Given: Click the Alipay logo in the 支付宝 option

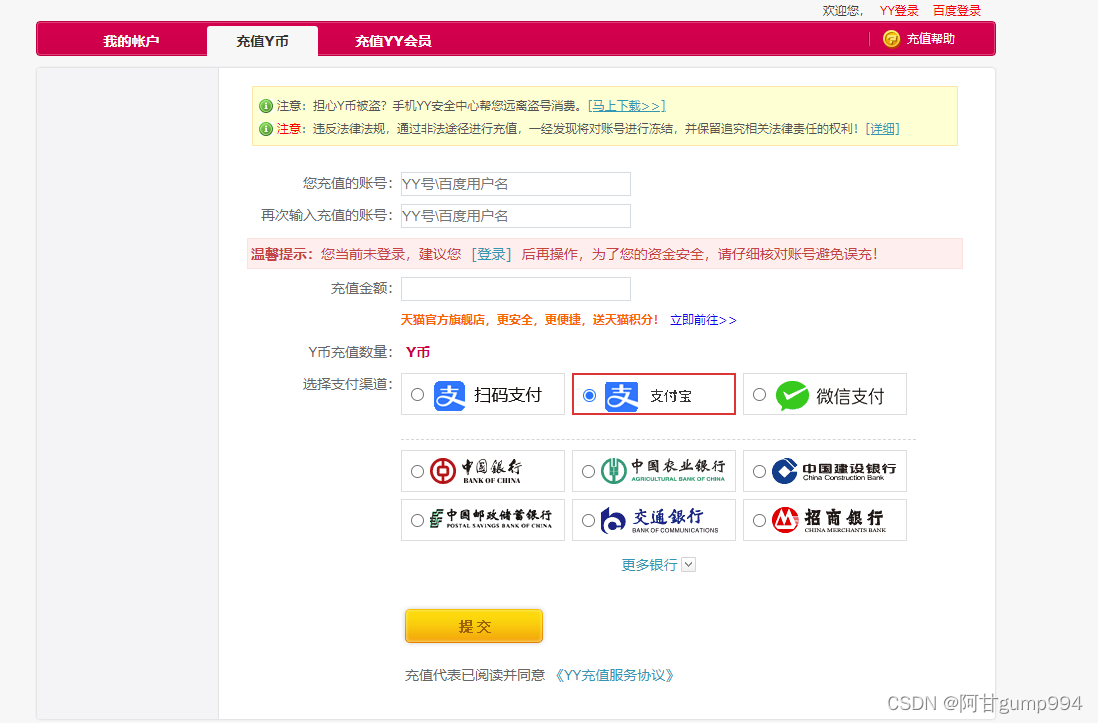Looking at the screenshot, I should (622, 396).
